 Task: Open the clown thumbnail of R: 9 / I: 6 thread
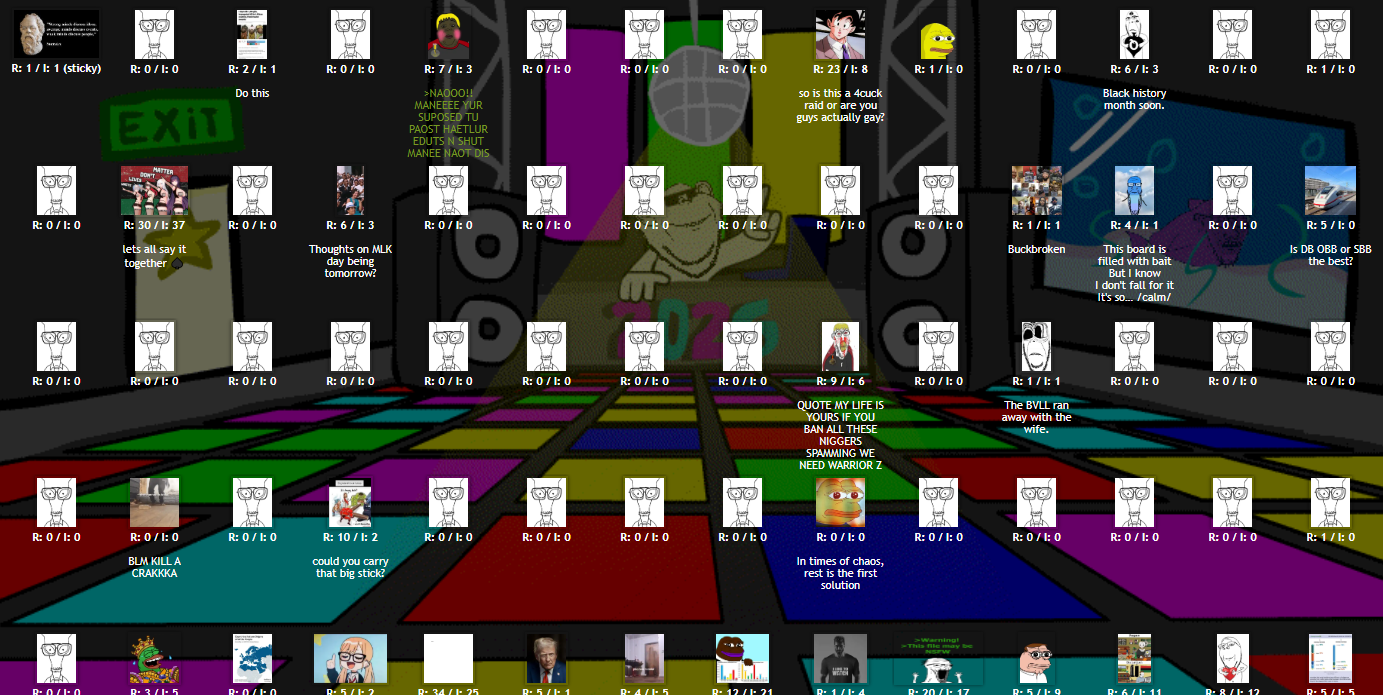click(840, 347)
